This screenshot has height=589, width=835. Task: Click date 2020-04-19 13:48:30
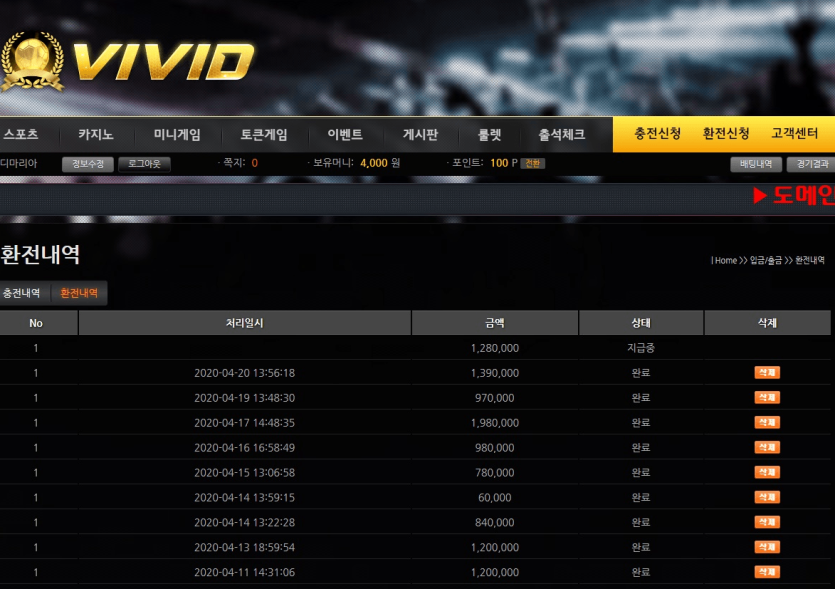(x=244, y=398)
